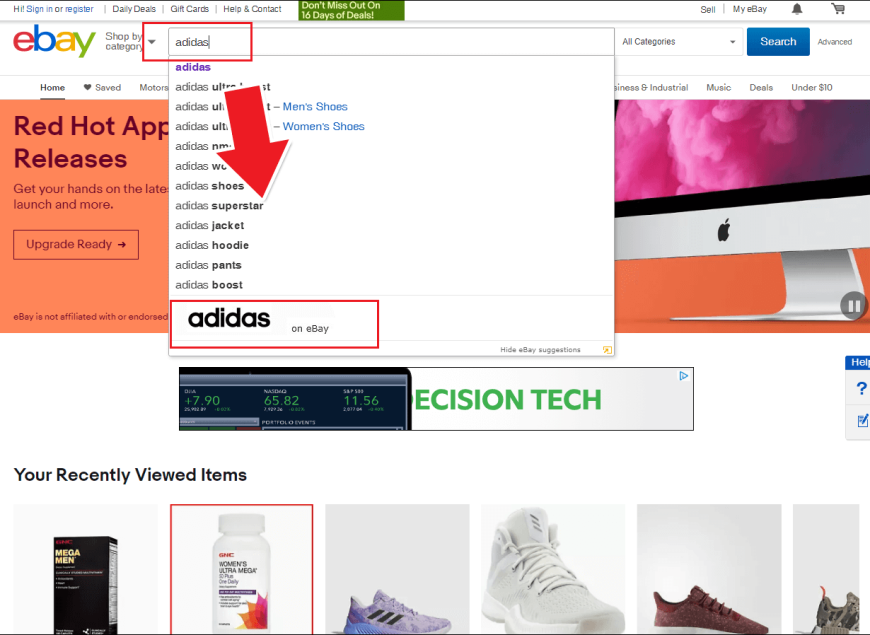Click the register link

(x=79, y=9)
